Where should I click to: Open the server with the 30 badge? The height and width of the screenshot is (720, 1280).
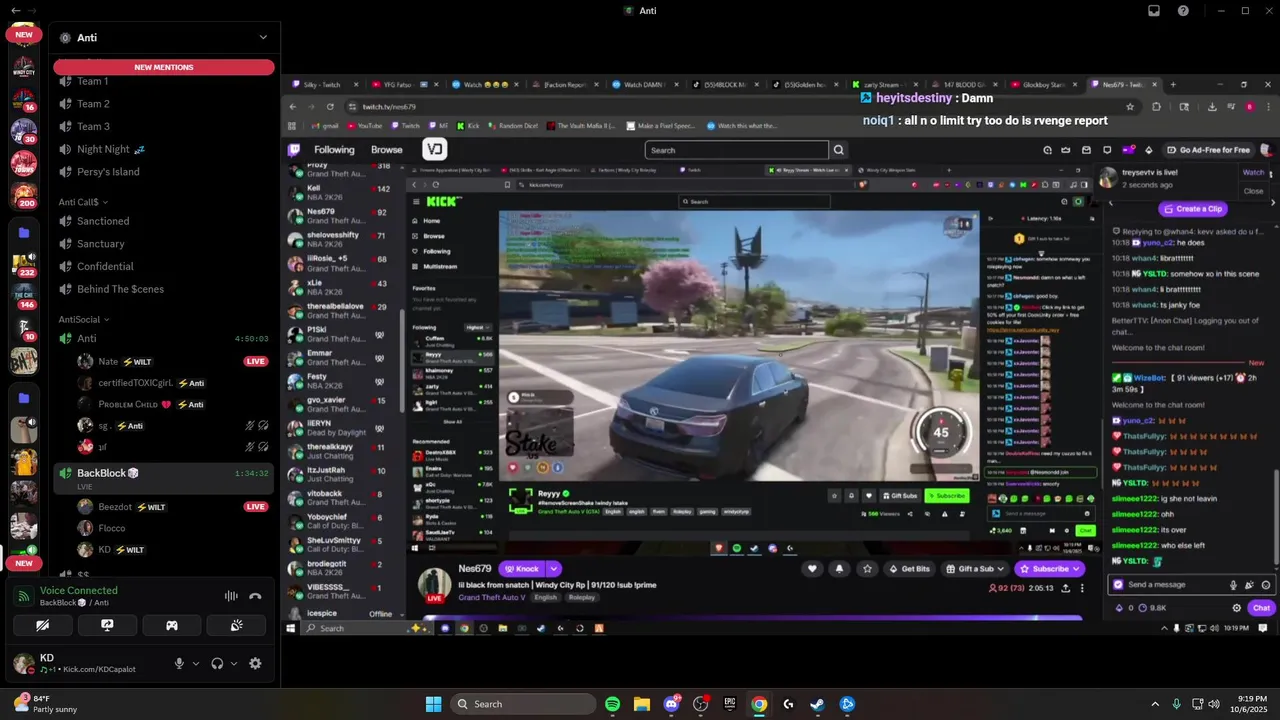(x=24, y=131)
